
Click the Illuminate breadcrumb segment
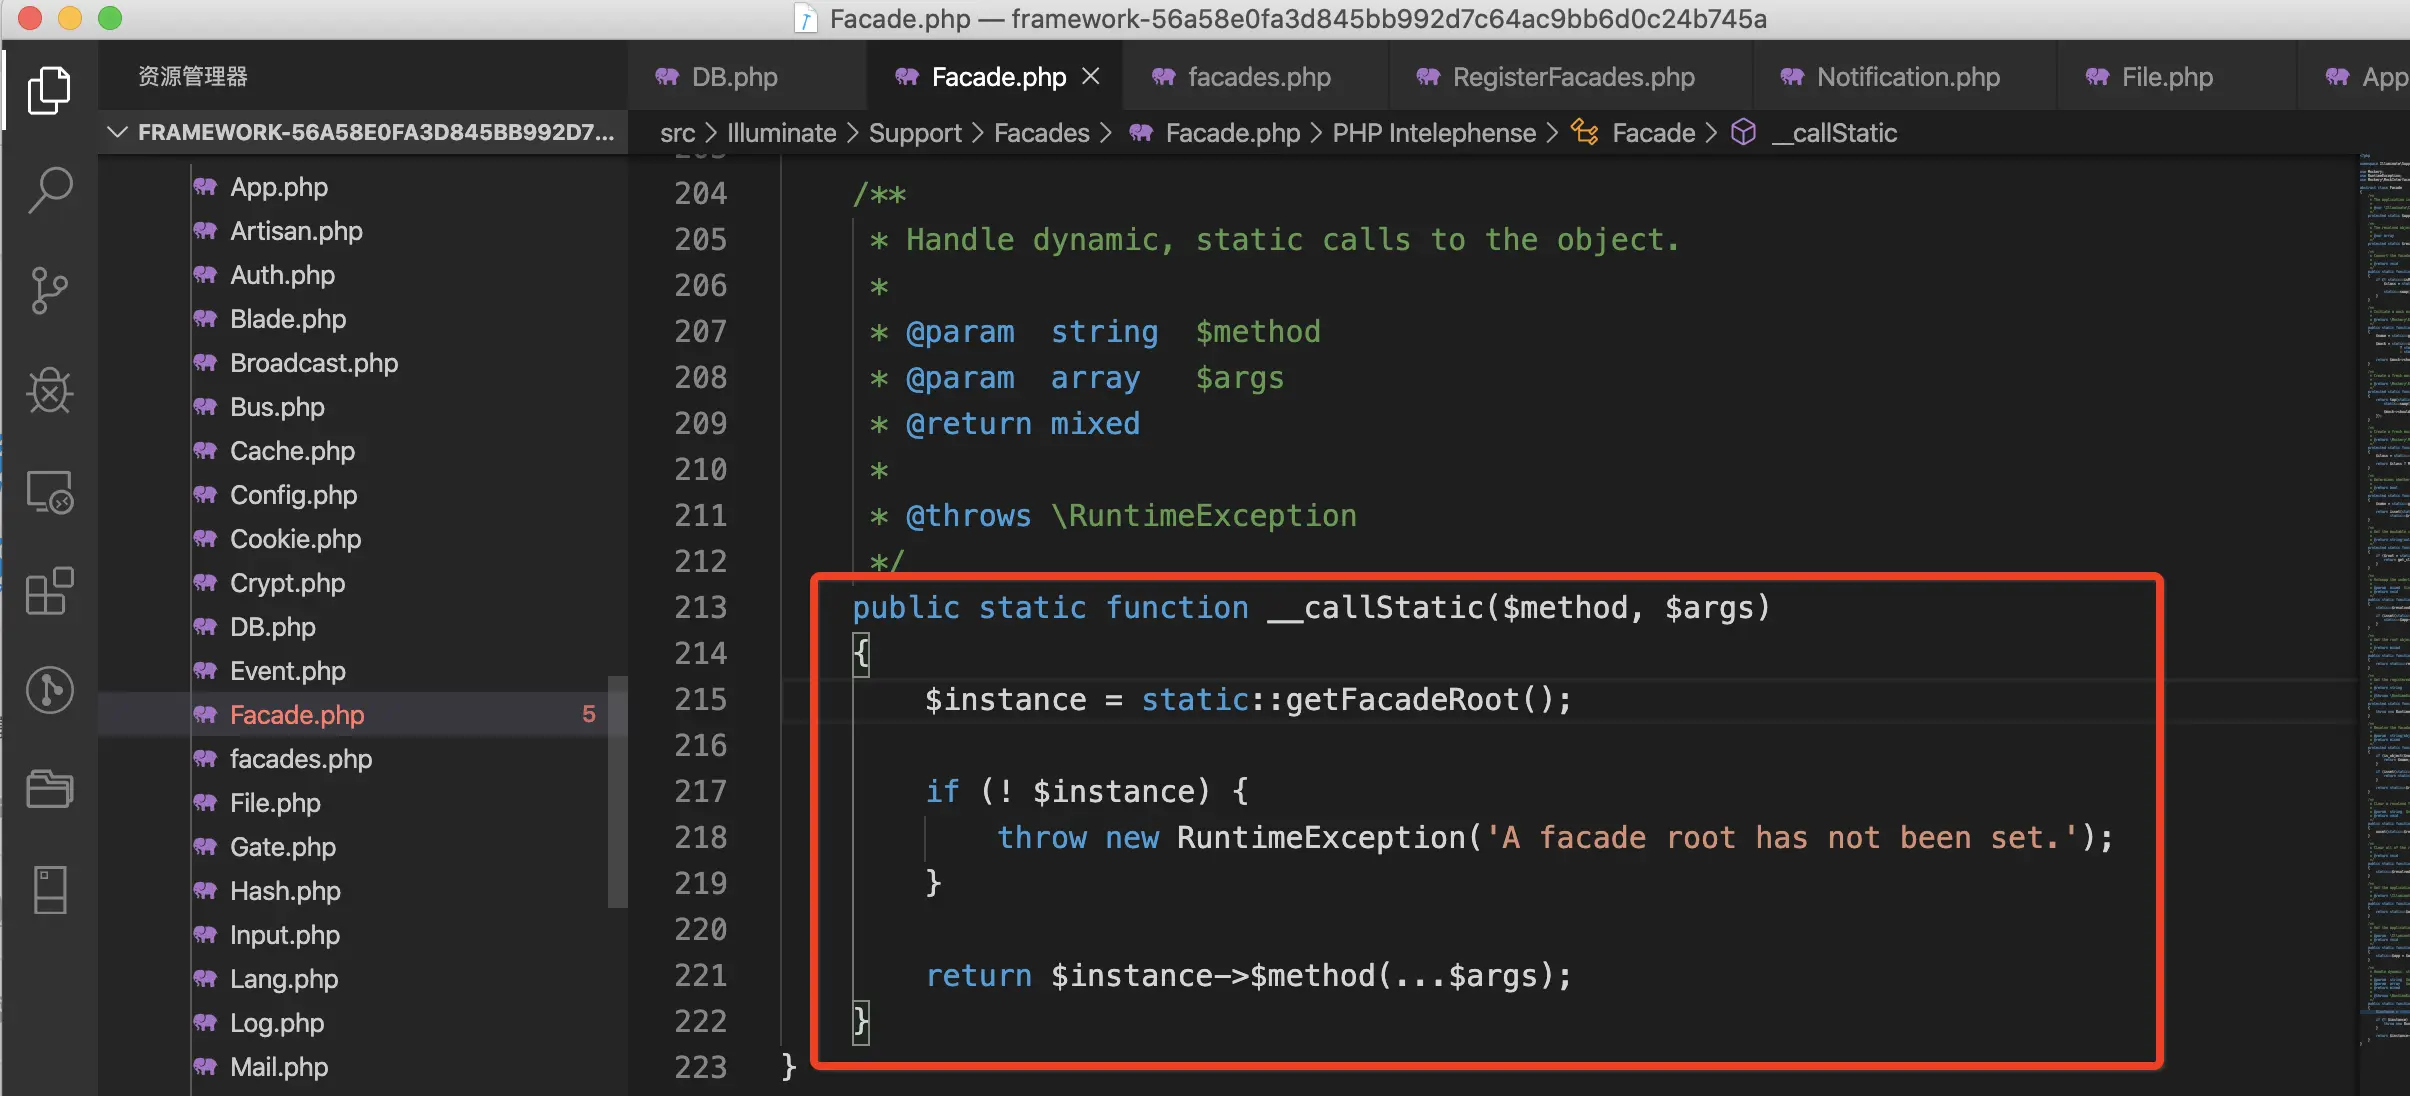(x=781, y=133)
